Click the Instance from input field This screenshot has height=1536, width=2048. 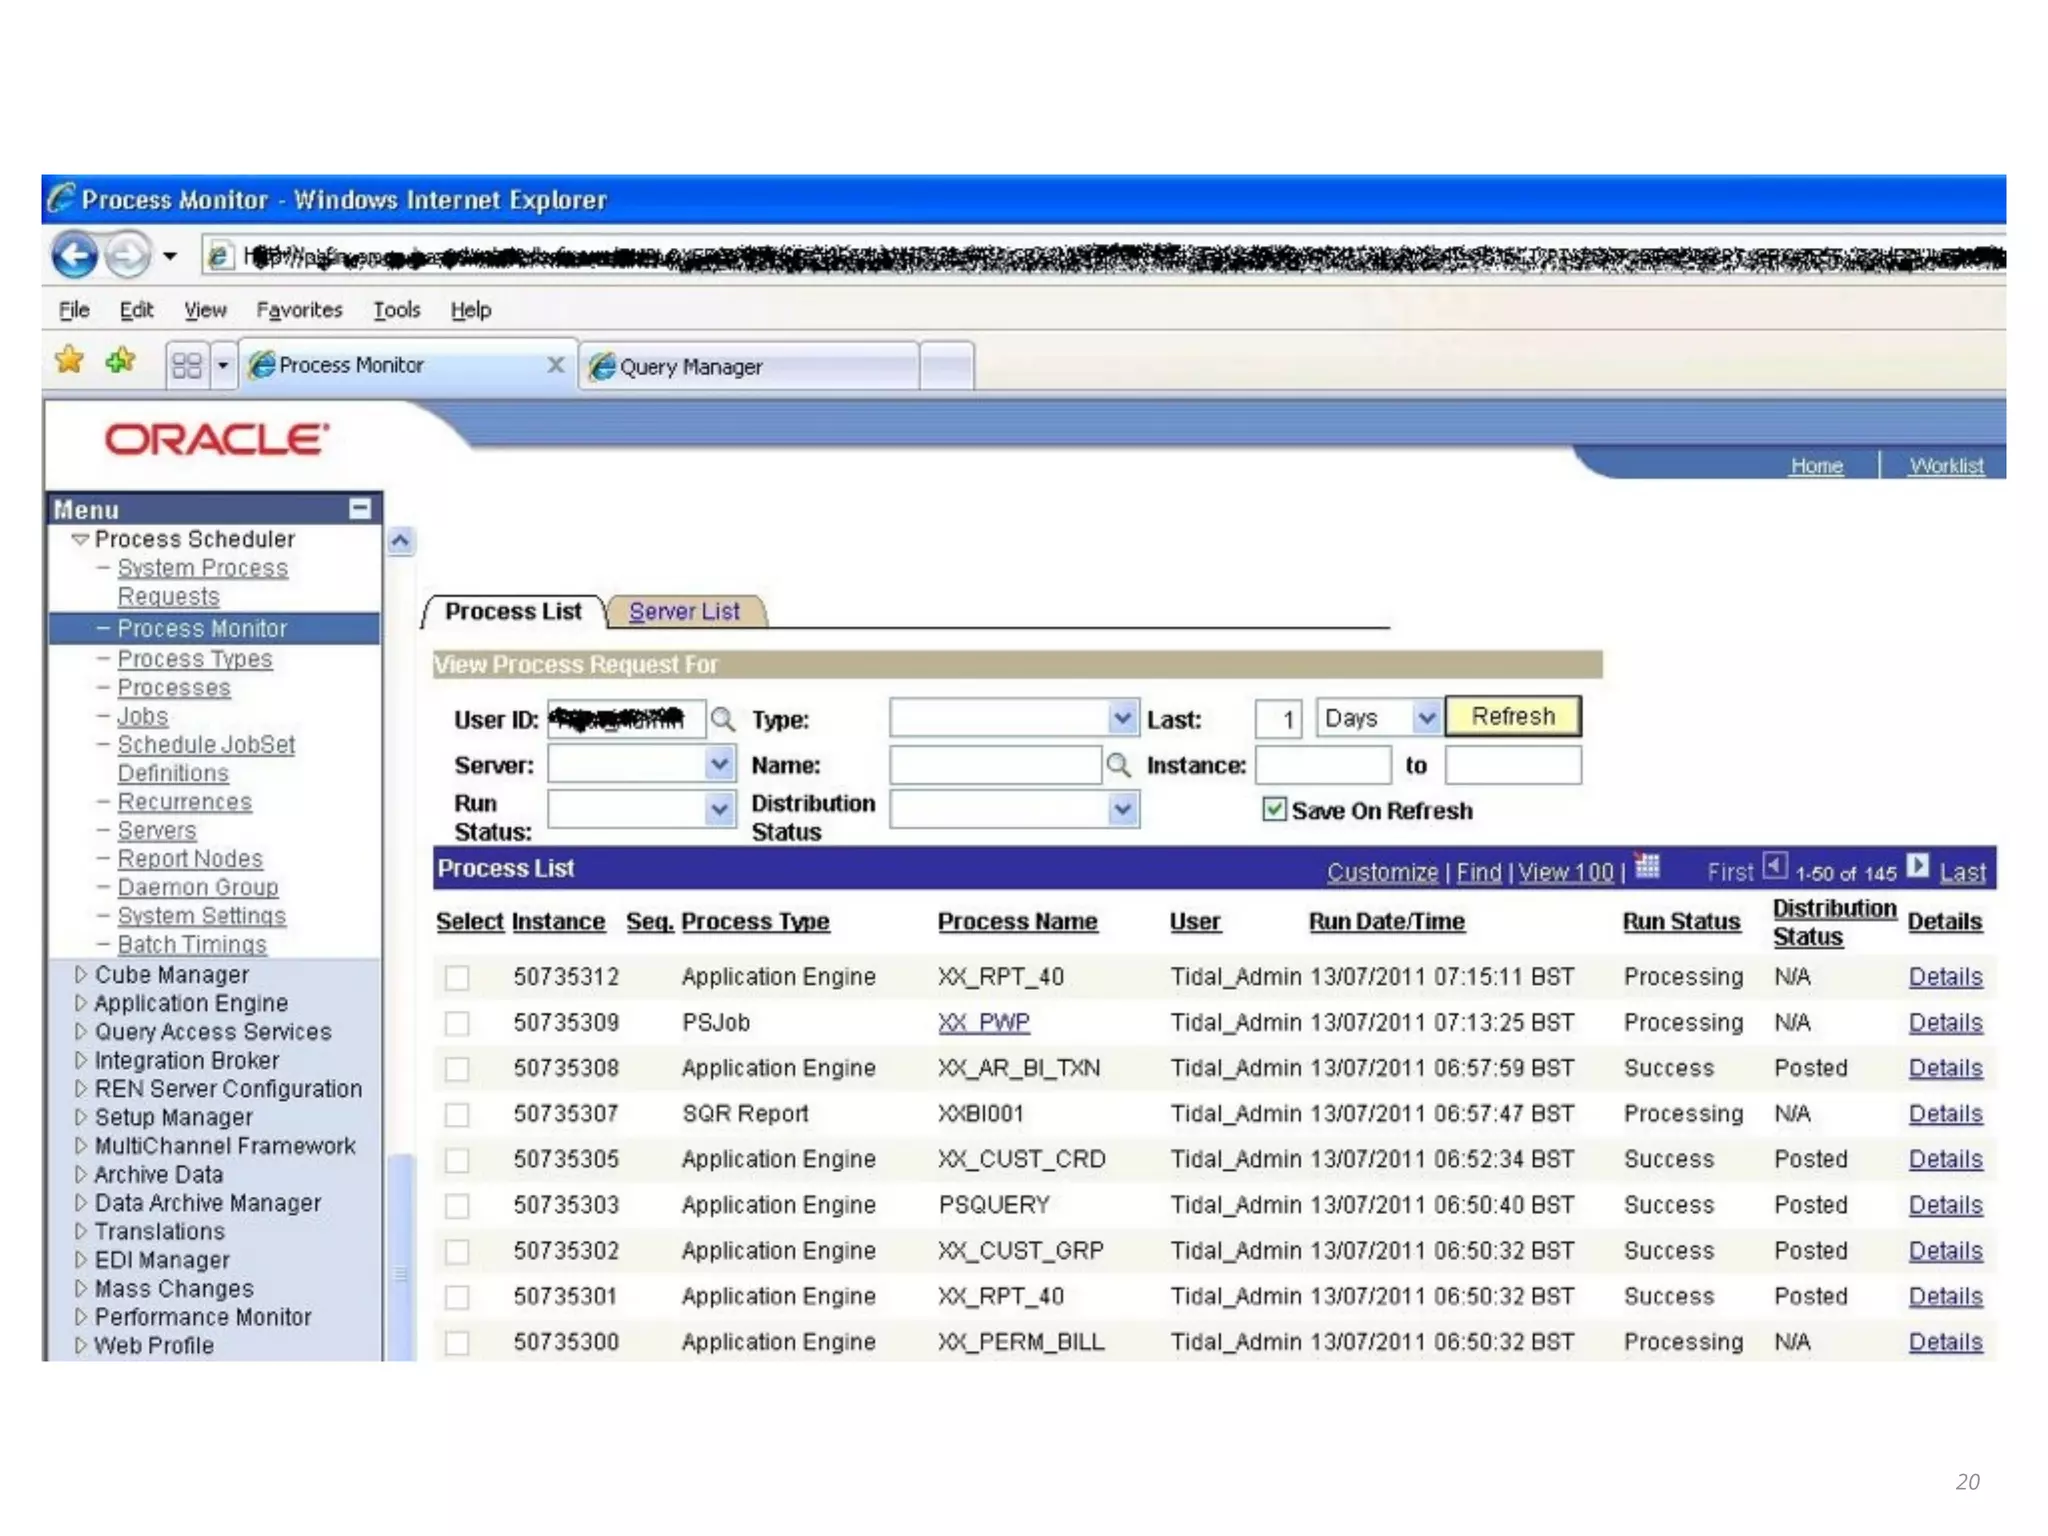(x=1322, y=765)
